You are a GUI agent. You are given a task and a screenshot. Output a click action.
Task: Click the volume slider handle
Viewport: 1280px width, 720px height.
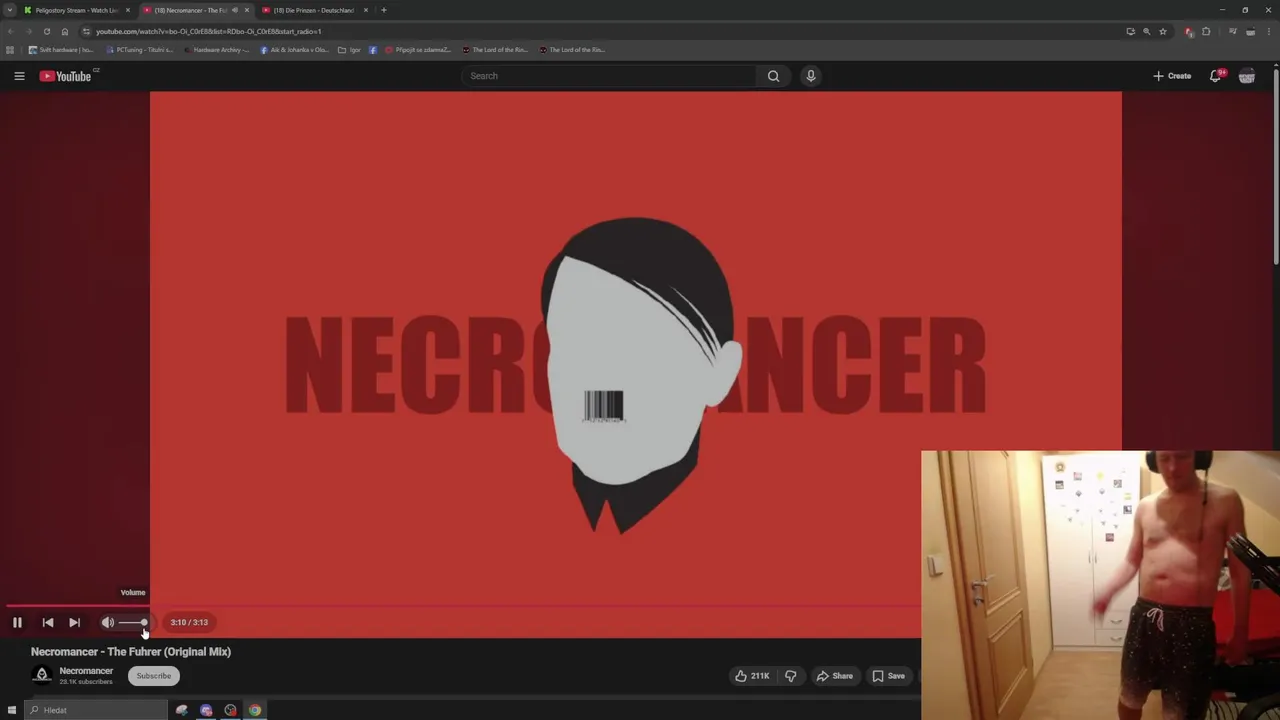coord(144,622)
